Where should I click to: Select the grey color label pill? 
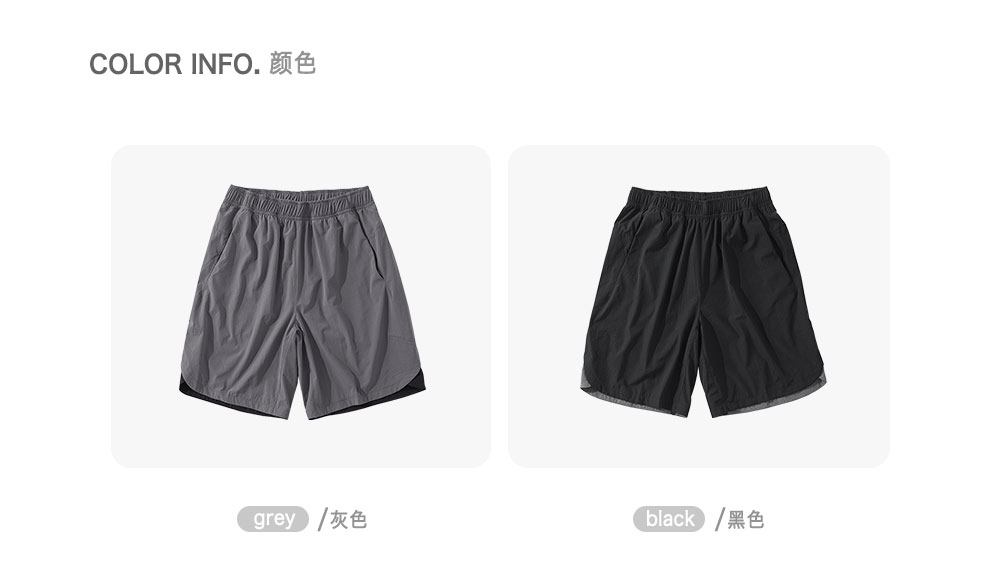(273, 519)
